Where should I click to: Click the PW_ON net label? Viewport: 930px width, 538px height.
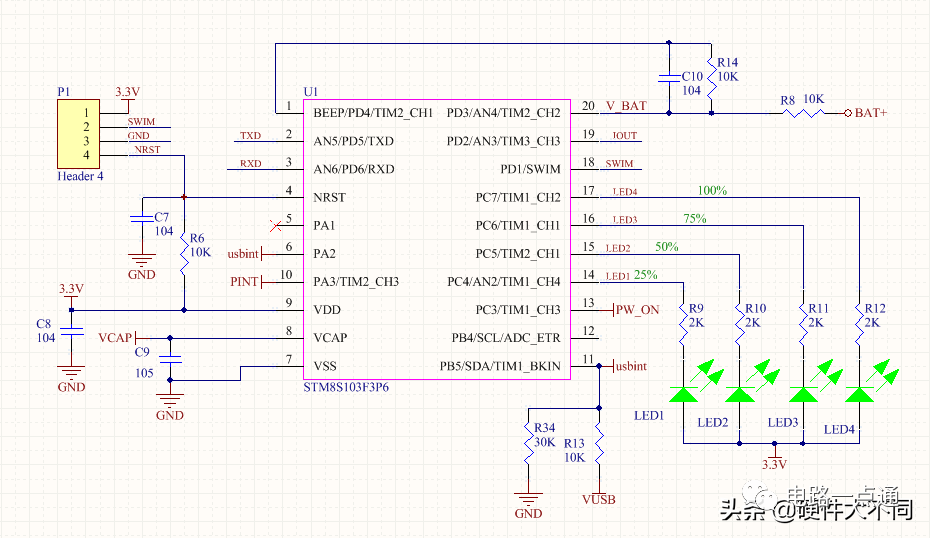(x=638, y=310)
